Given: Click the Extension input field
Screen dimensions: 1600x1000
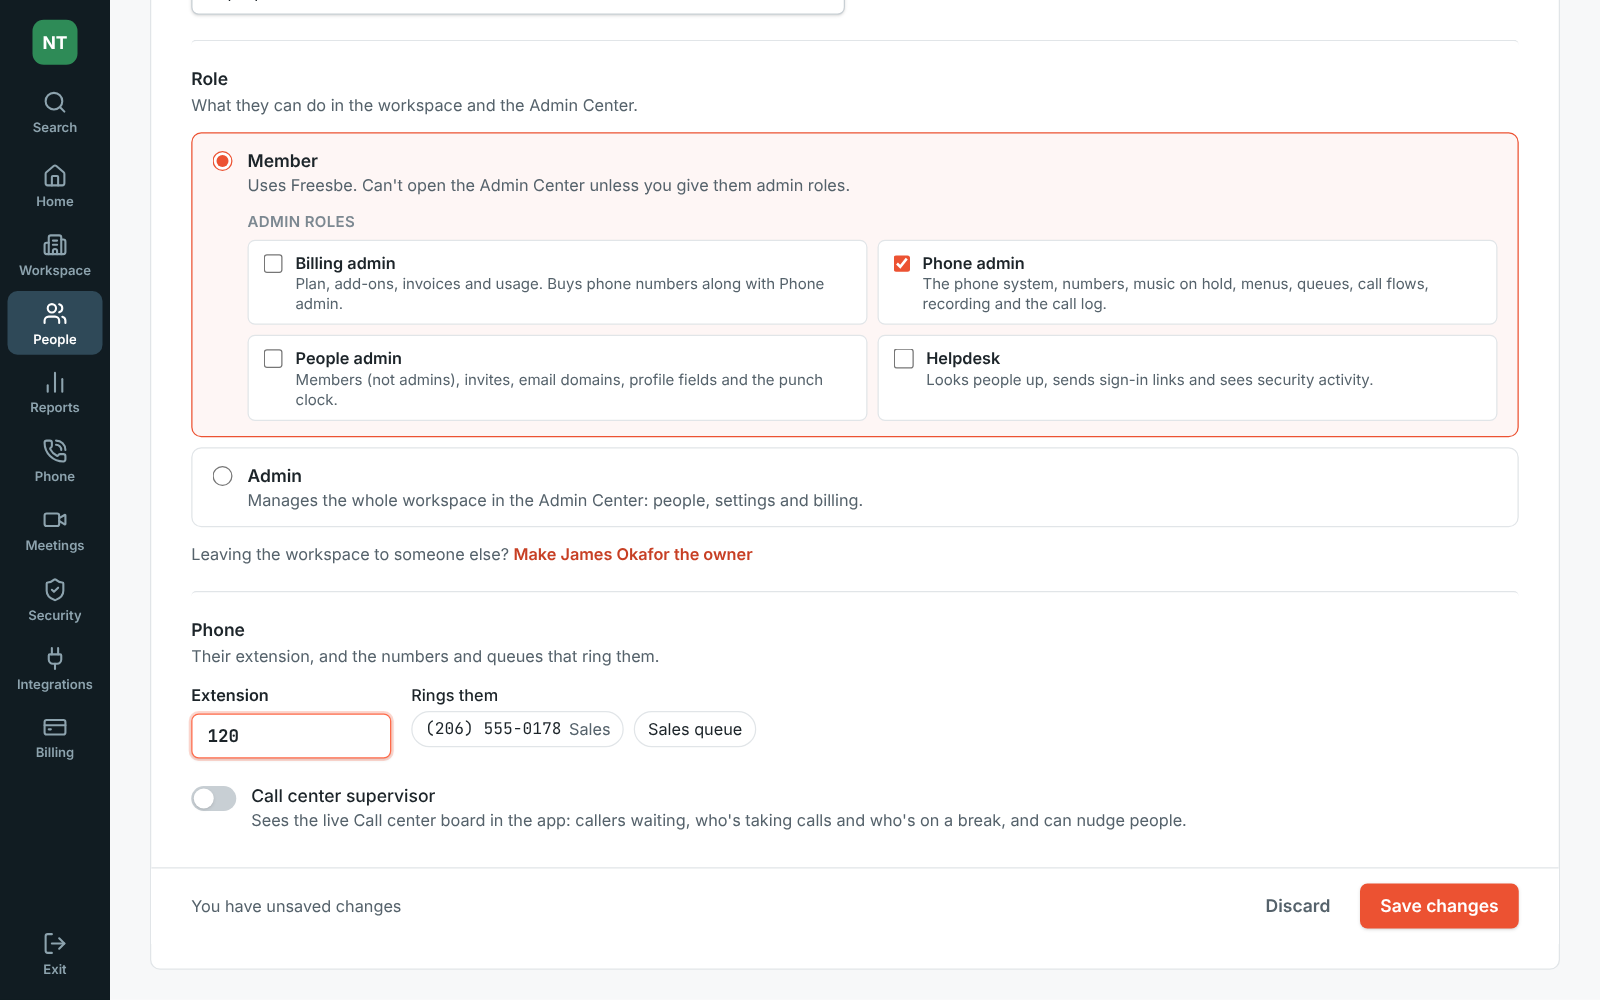Looking at the screenshot, I should (x=291, y=736).
